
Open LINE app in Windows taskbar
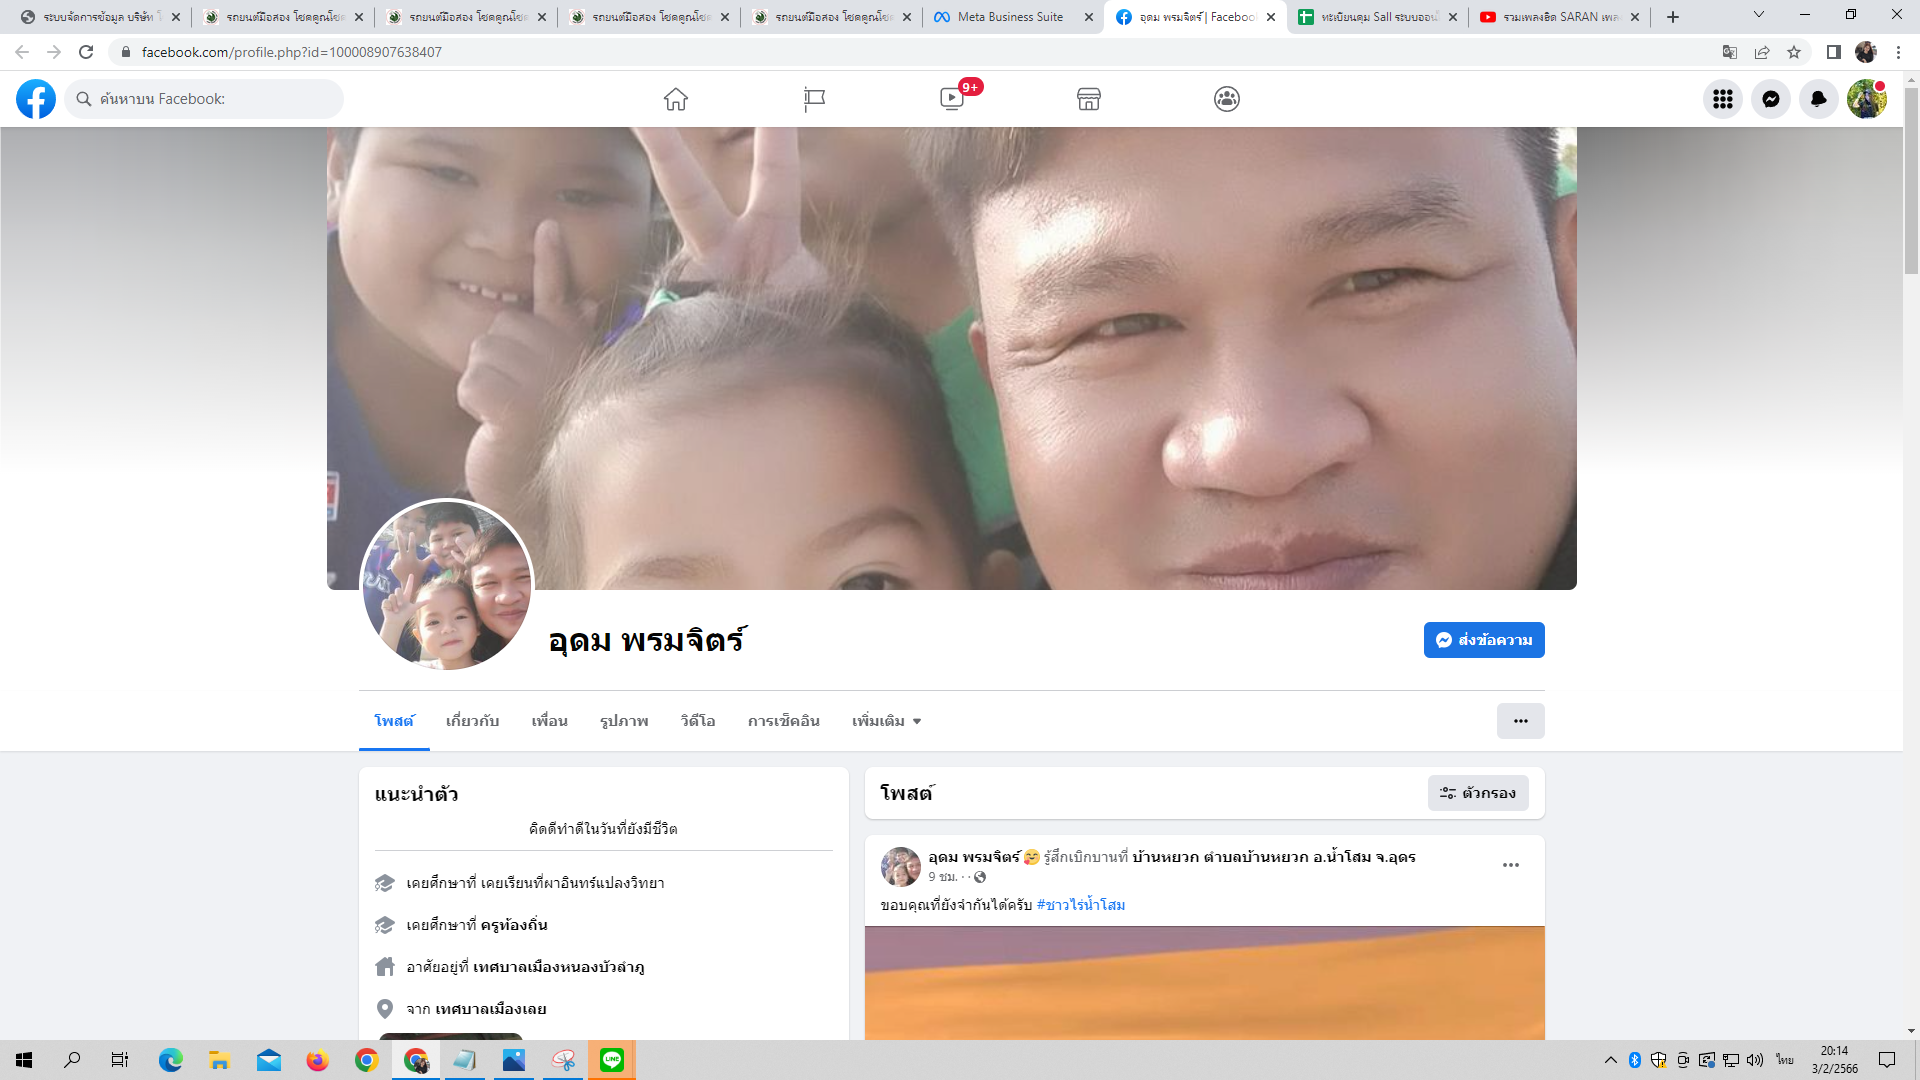tap(612, 1060)
